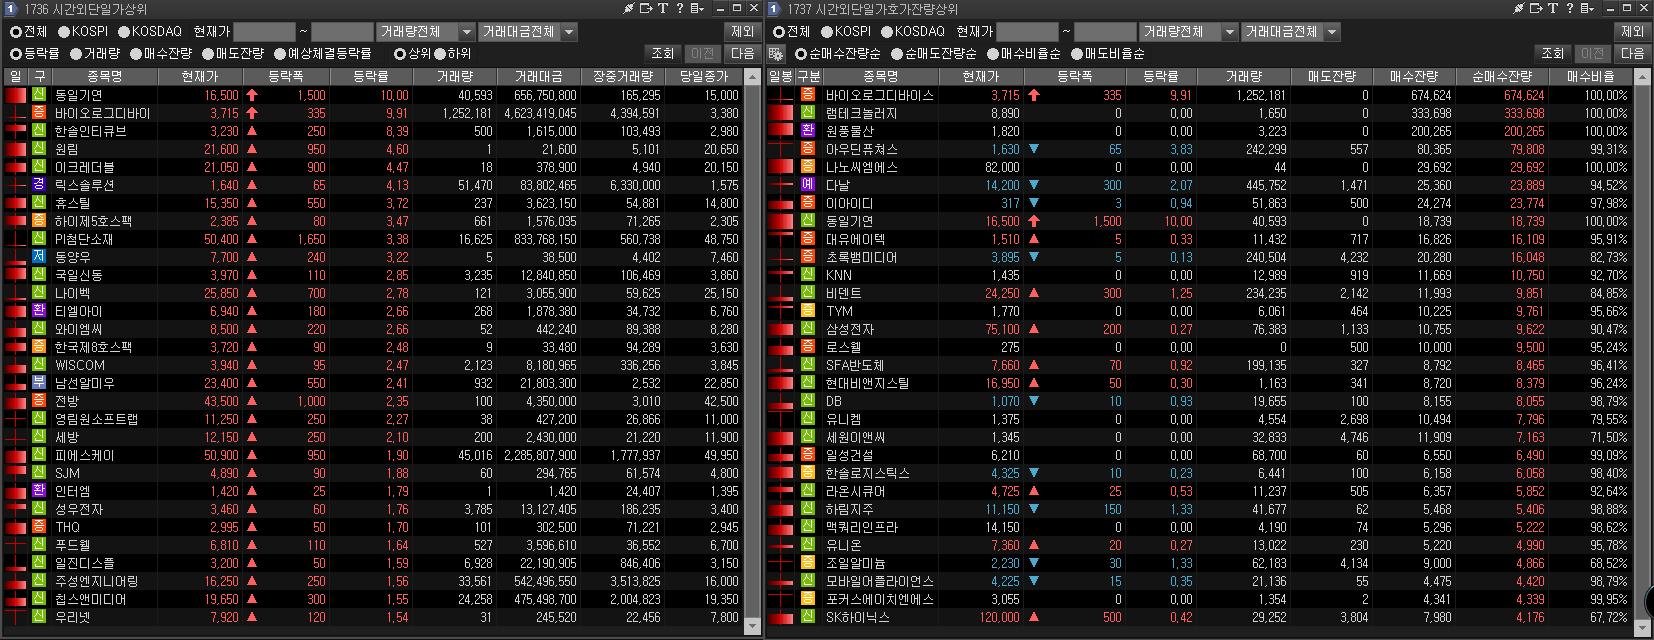
Task: Click the purple 환 badge beside 원풍물산
Action: 808,130
